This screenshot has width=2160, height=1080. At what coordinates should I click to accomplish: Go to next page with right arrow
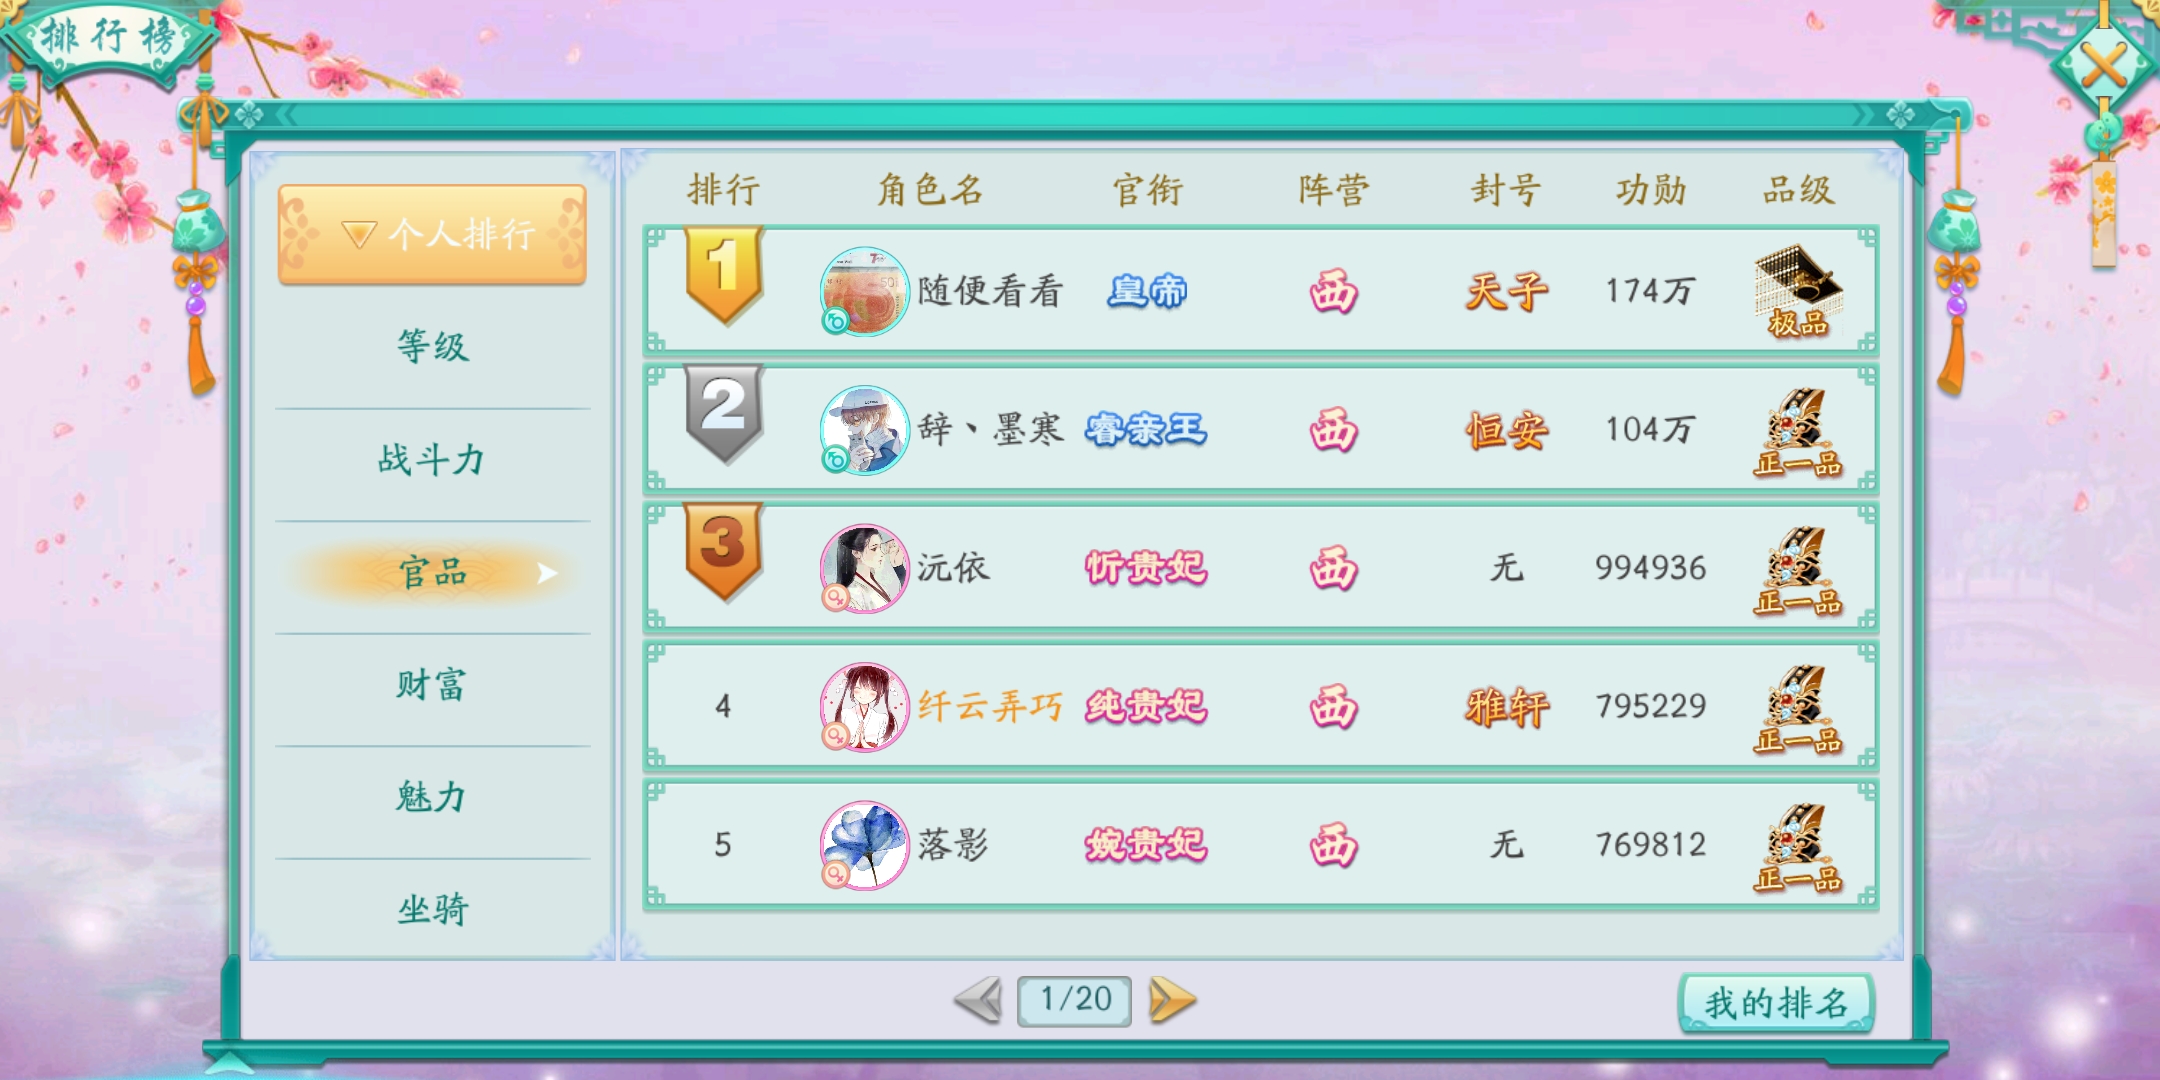pos(1172,1000)
